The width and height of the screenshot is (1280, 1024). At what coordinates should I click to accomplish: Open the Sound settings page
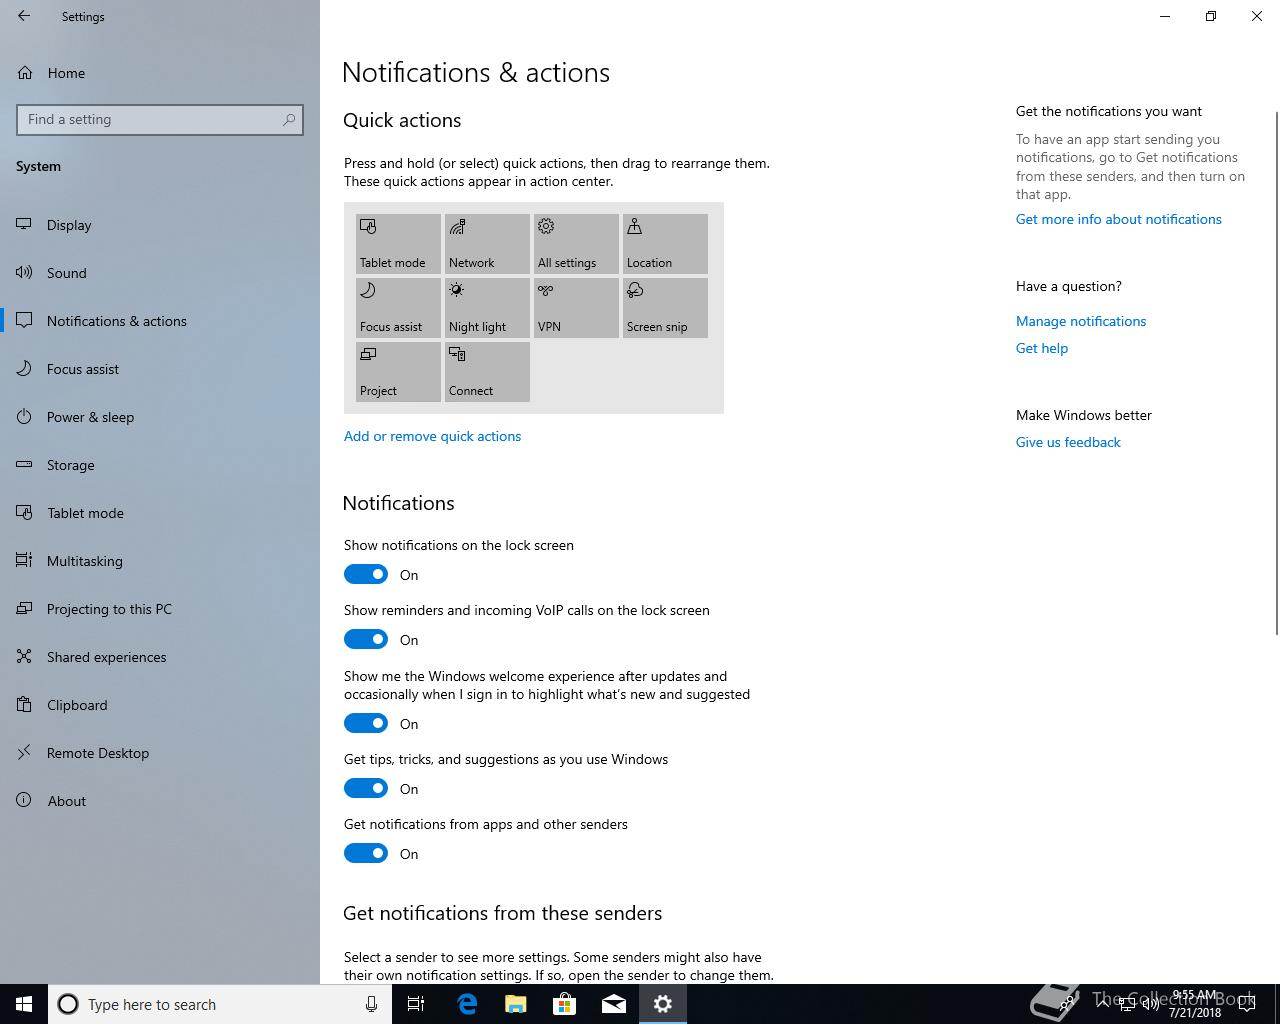[160, 273]
